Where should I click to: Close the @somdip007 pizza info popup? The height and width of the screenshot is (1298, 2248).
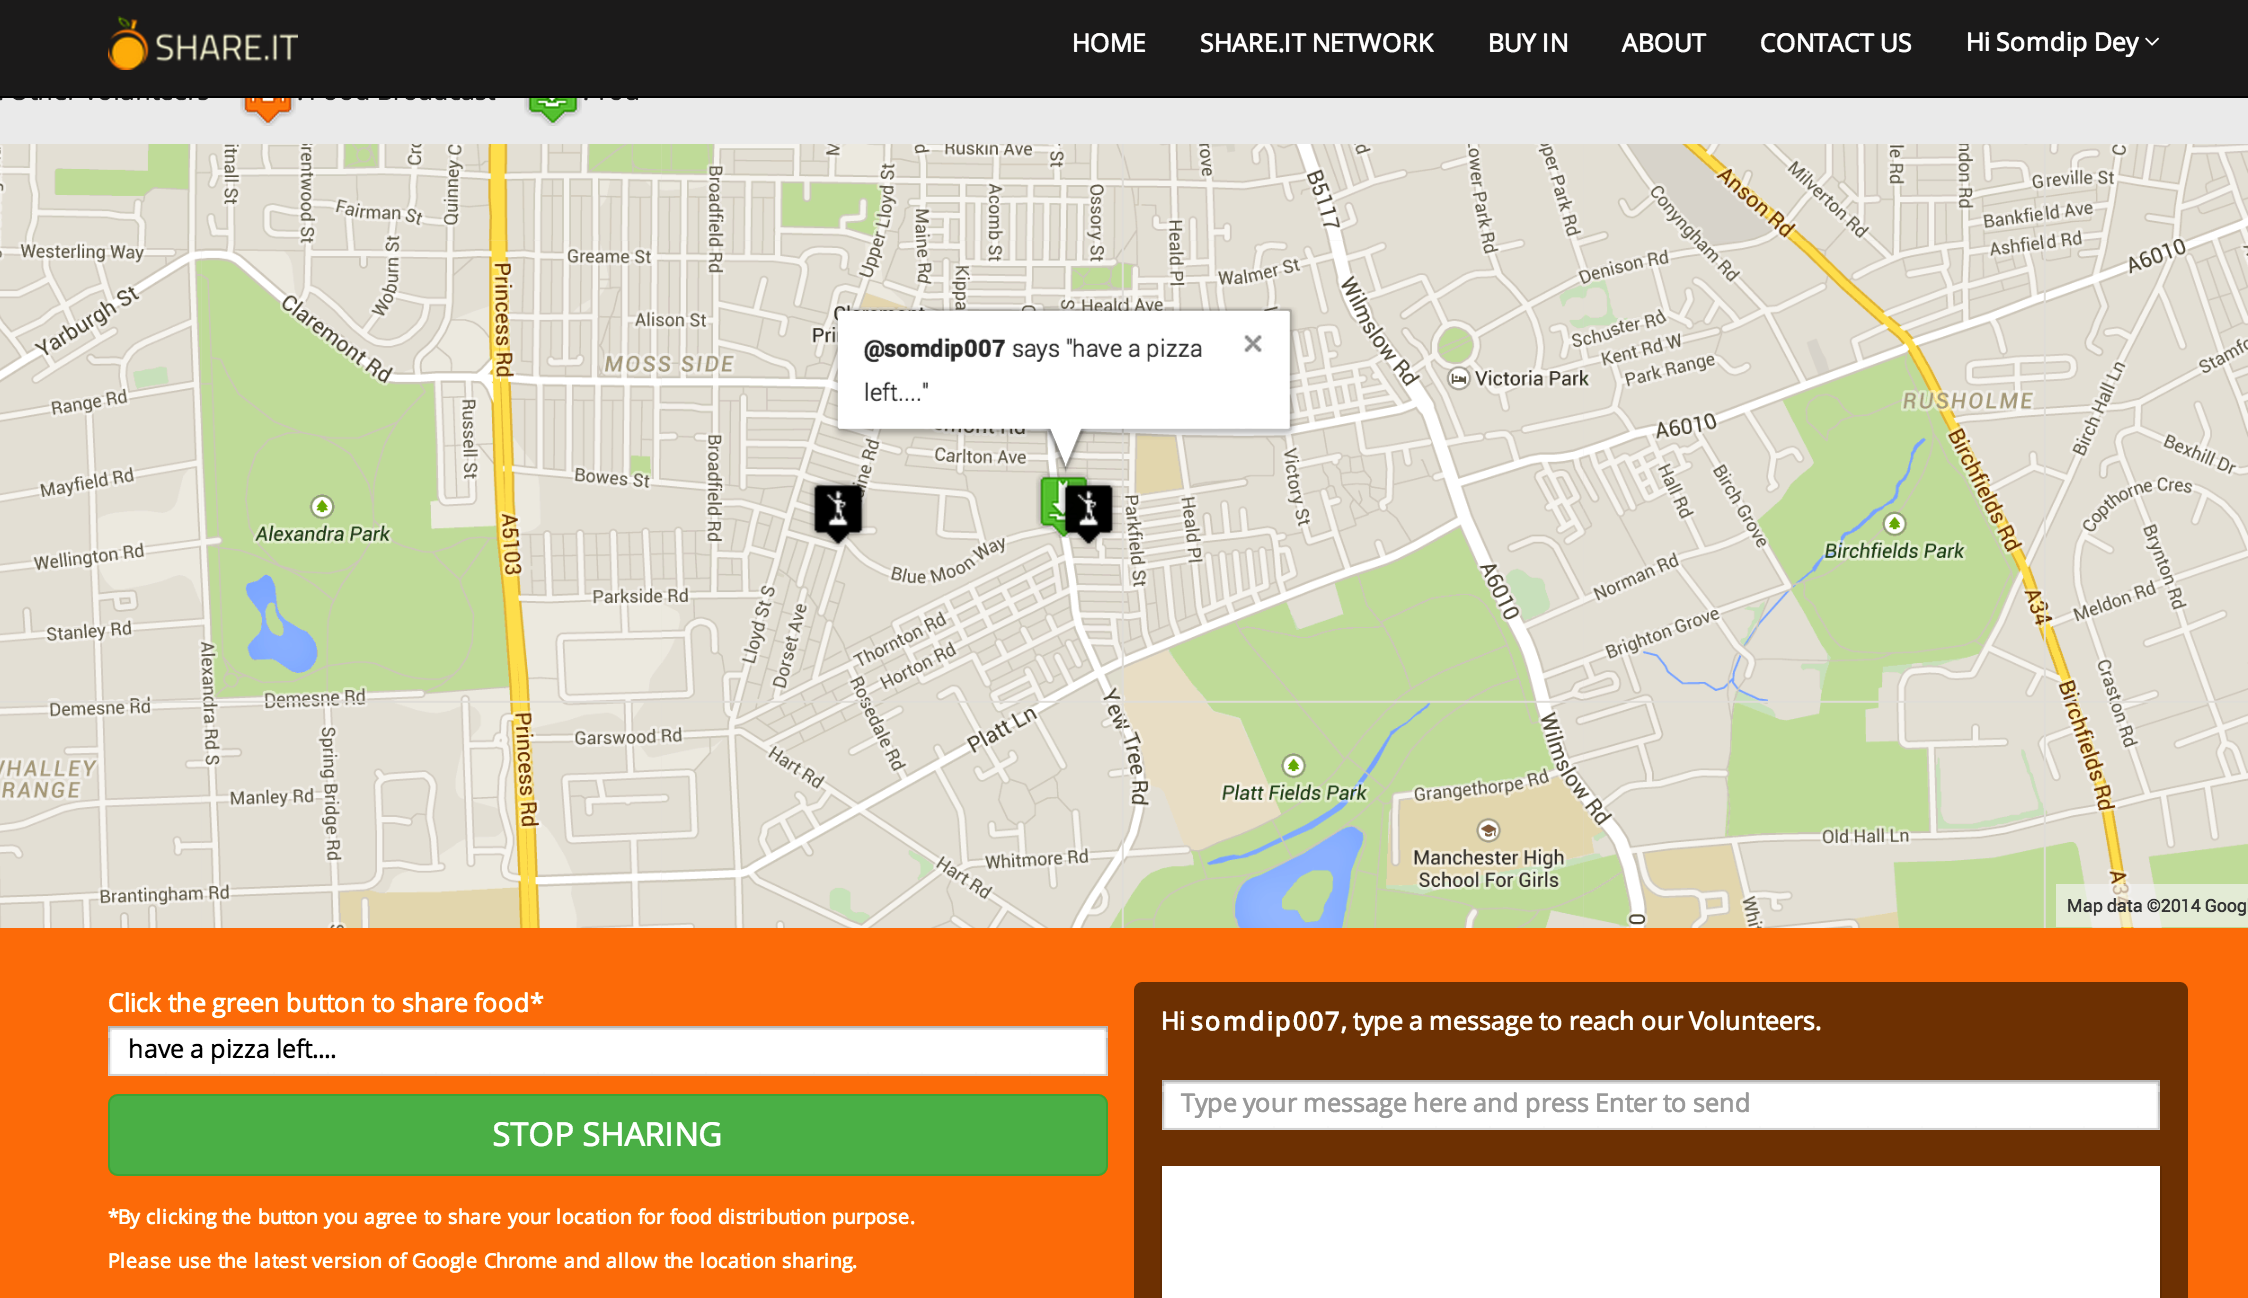pos(1252,344)
